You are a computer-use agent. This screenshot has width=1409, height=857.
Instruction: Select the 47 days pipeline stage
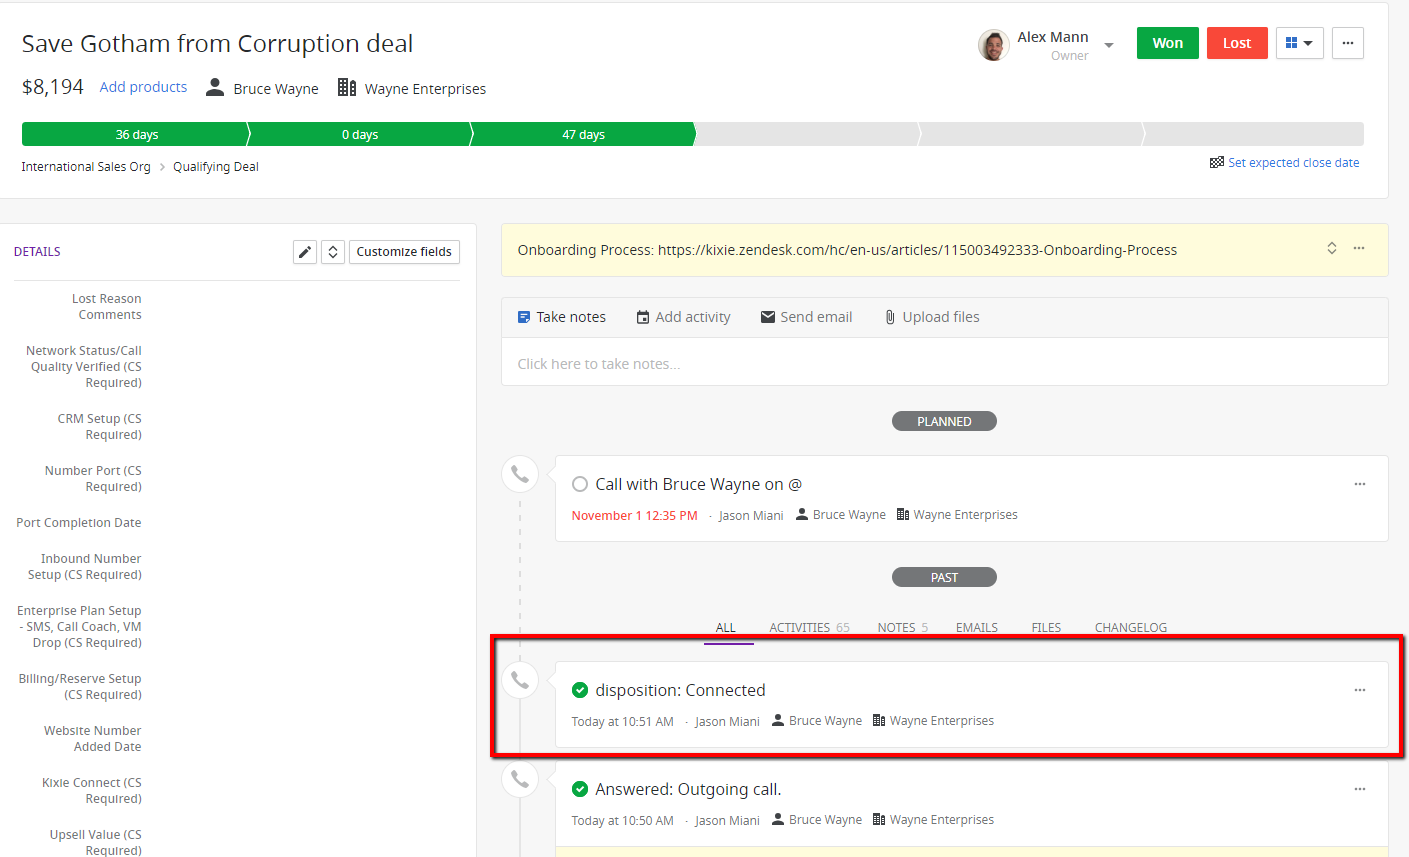pos(583,135)
